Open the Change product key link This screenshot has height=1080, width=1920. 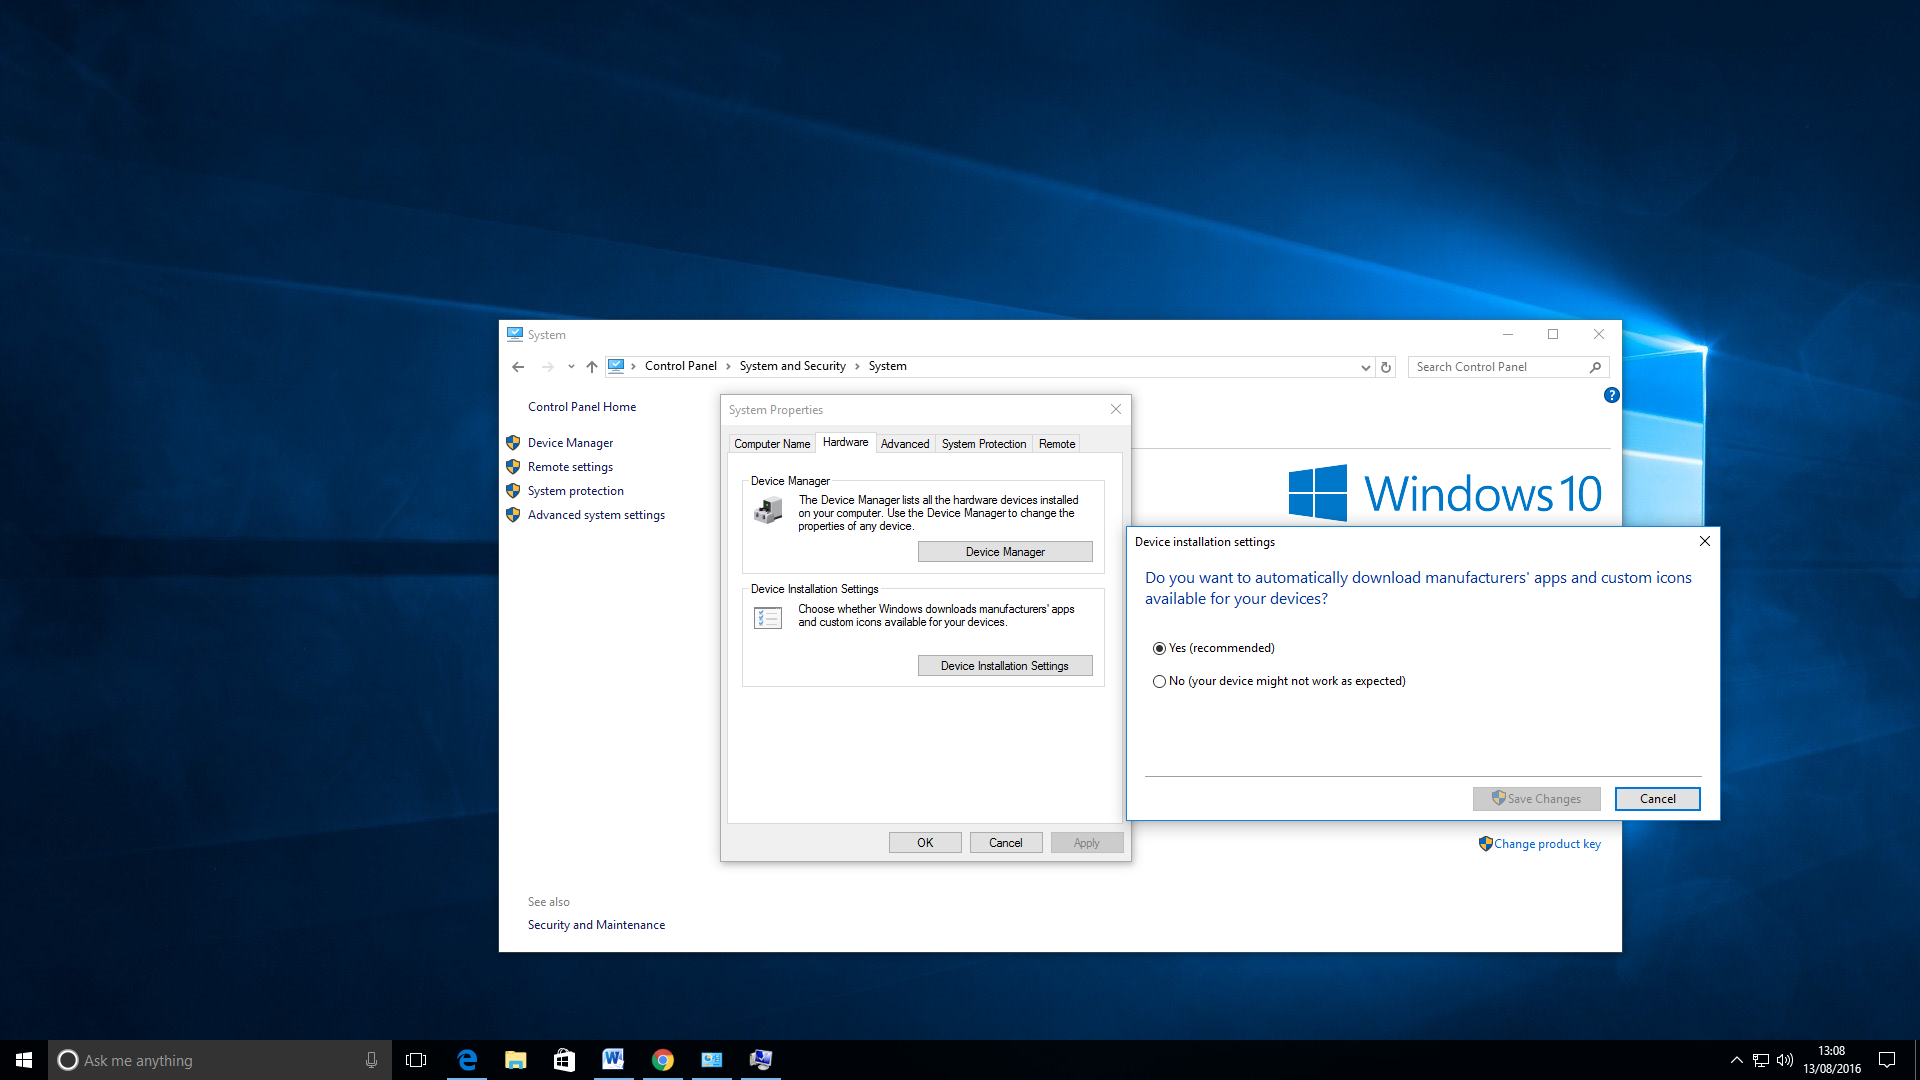pos(1546,844)
